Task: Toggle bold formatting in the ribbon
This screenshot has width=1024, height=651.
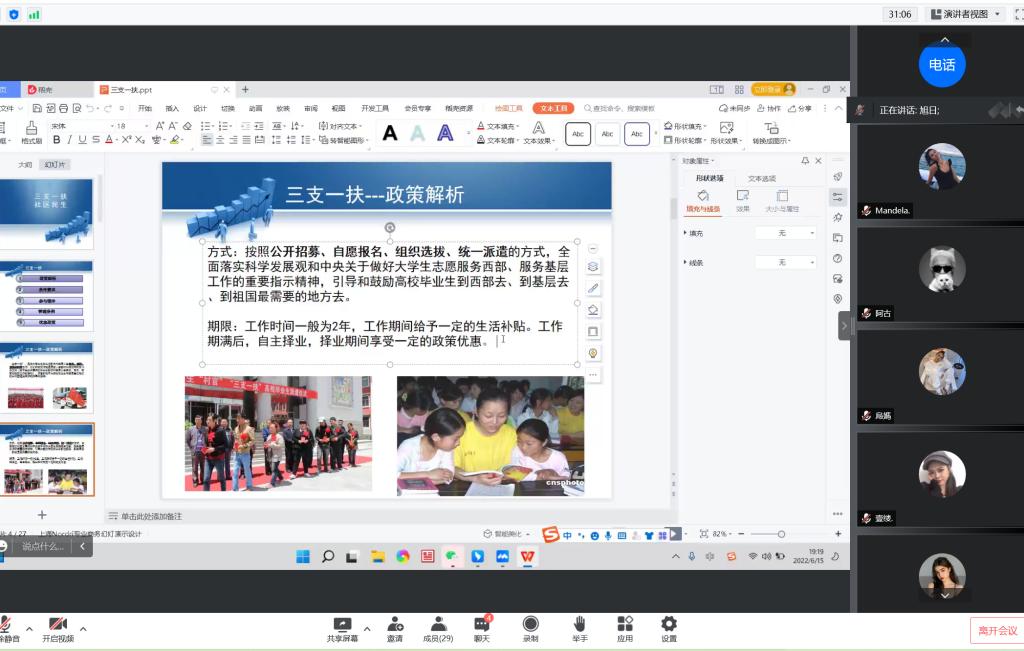Action: point(57,140)
